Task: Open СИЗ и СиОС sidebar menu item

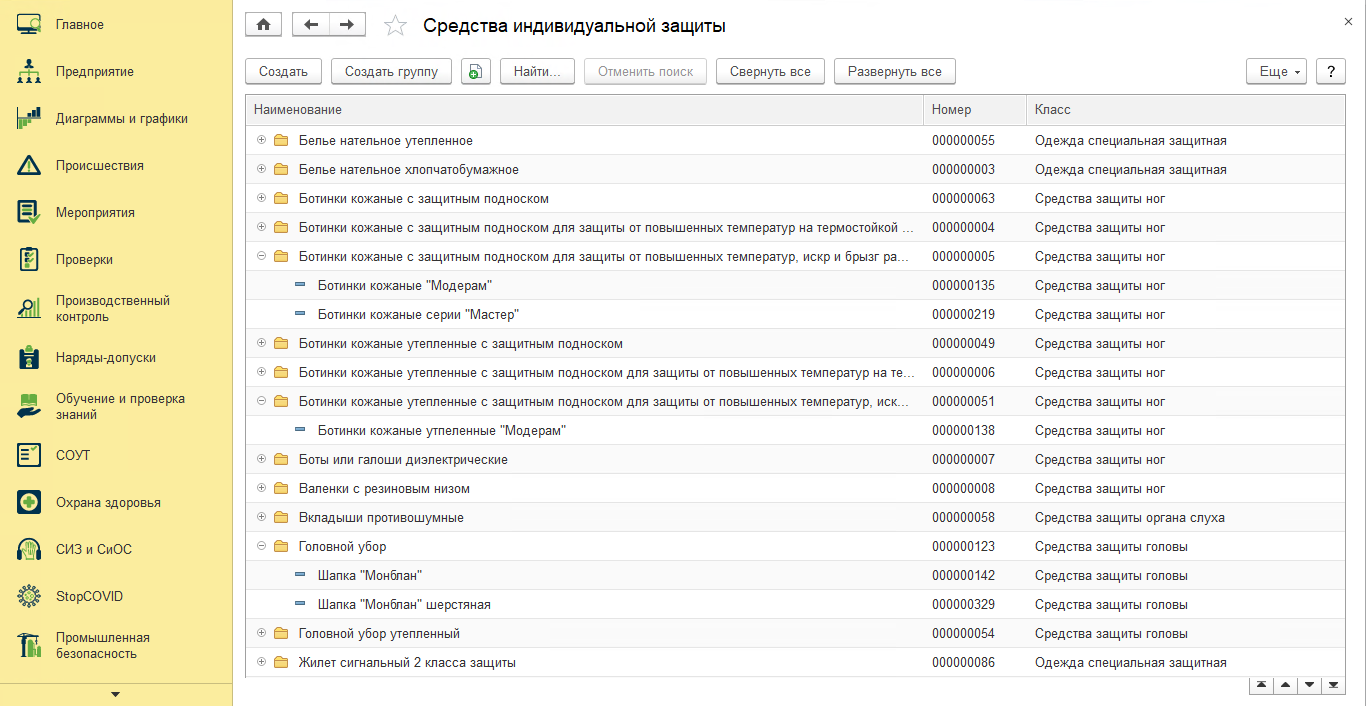Action: [x=93, y=550]
